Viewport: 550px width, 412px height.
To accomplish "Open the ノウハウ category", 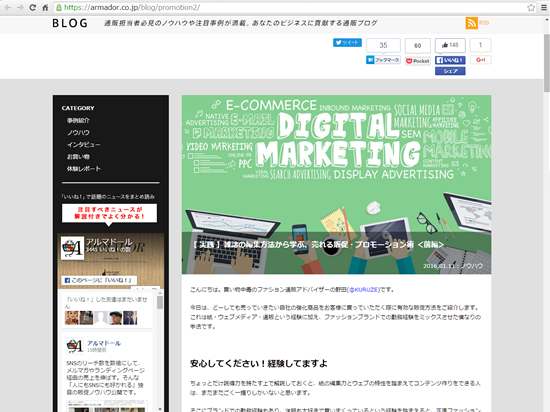I will click(78, 133).
